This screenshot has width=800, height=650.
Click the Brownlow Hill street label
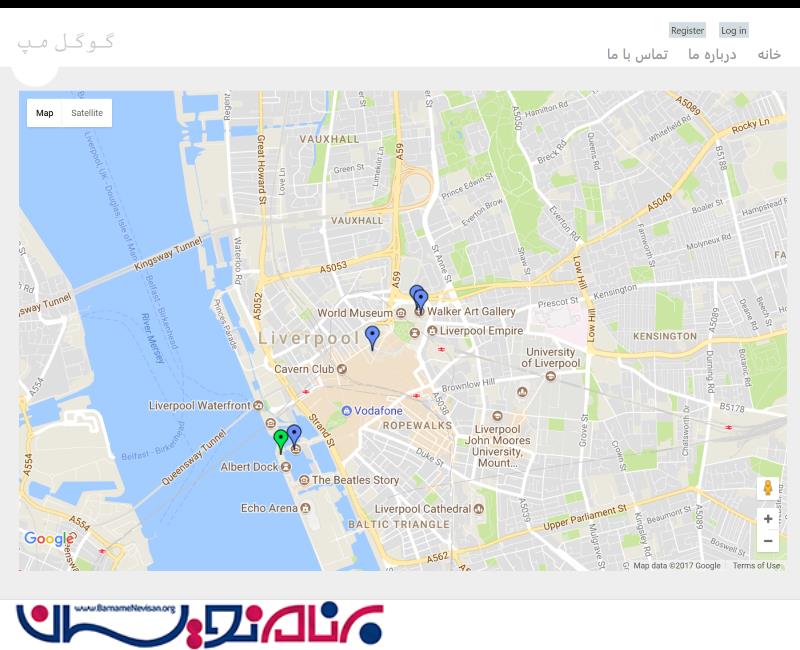(468, 385)
